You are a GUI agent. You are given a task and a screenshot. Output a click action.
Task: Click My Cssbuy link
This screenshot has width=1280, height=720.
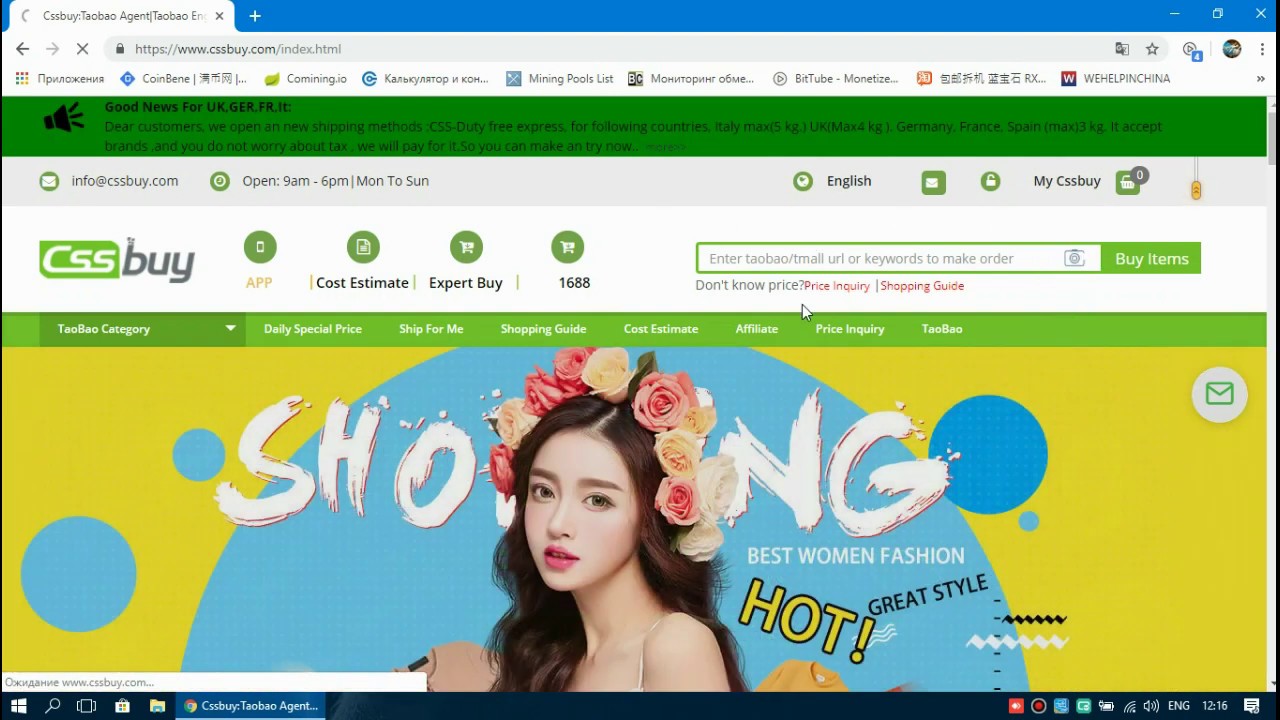pyautogui.click(x=1067, y=181)
